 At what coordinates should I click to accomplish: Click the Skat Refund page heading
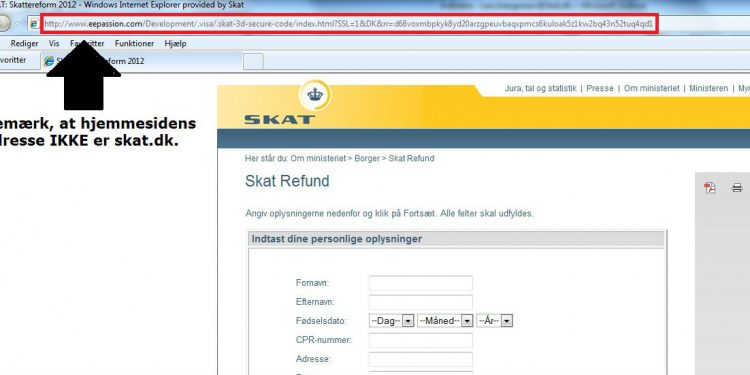pos(287,181)
